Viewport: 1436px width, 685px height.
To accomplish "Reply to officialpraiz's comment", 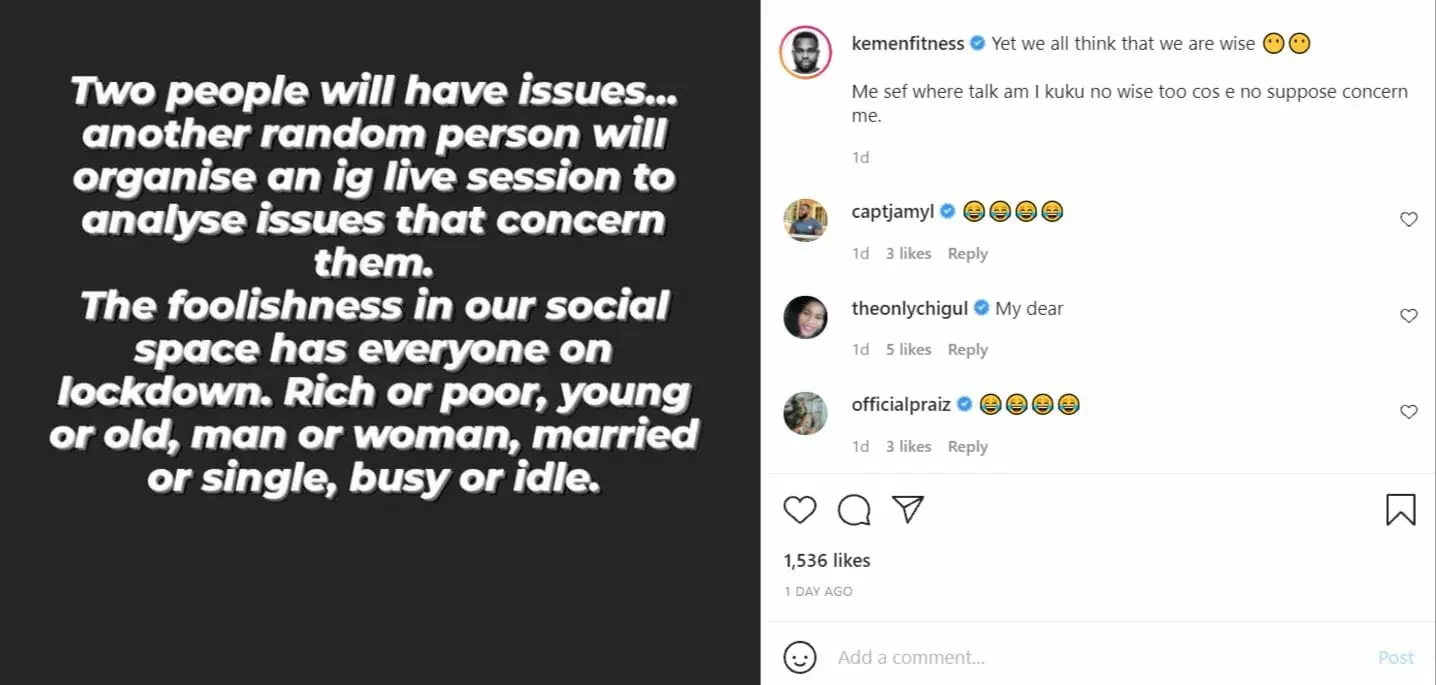I will click(967, 447).
